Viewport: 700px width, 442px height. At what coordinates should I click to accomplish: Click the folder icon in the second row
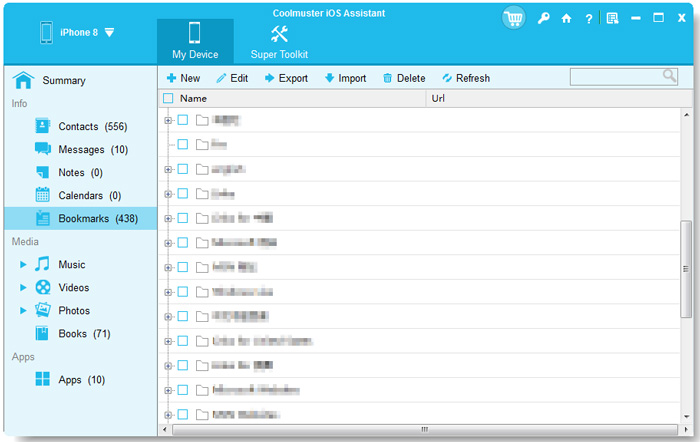pos(202,145)
